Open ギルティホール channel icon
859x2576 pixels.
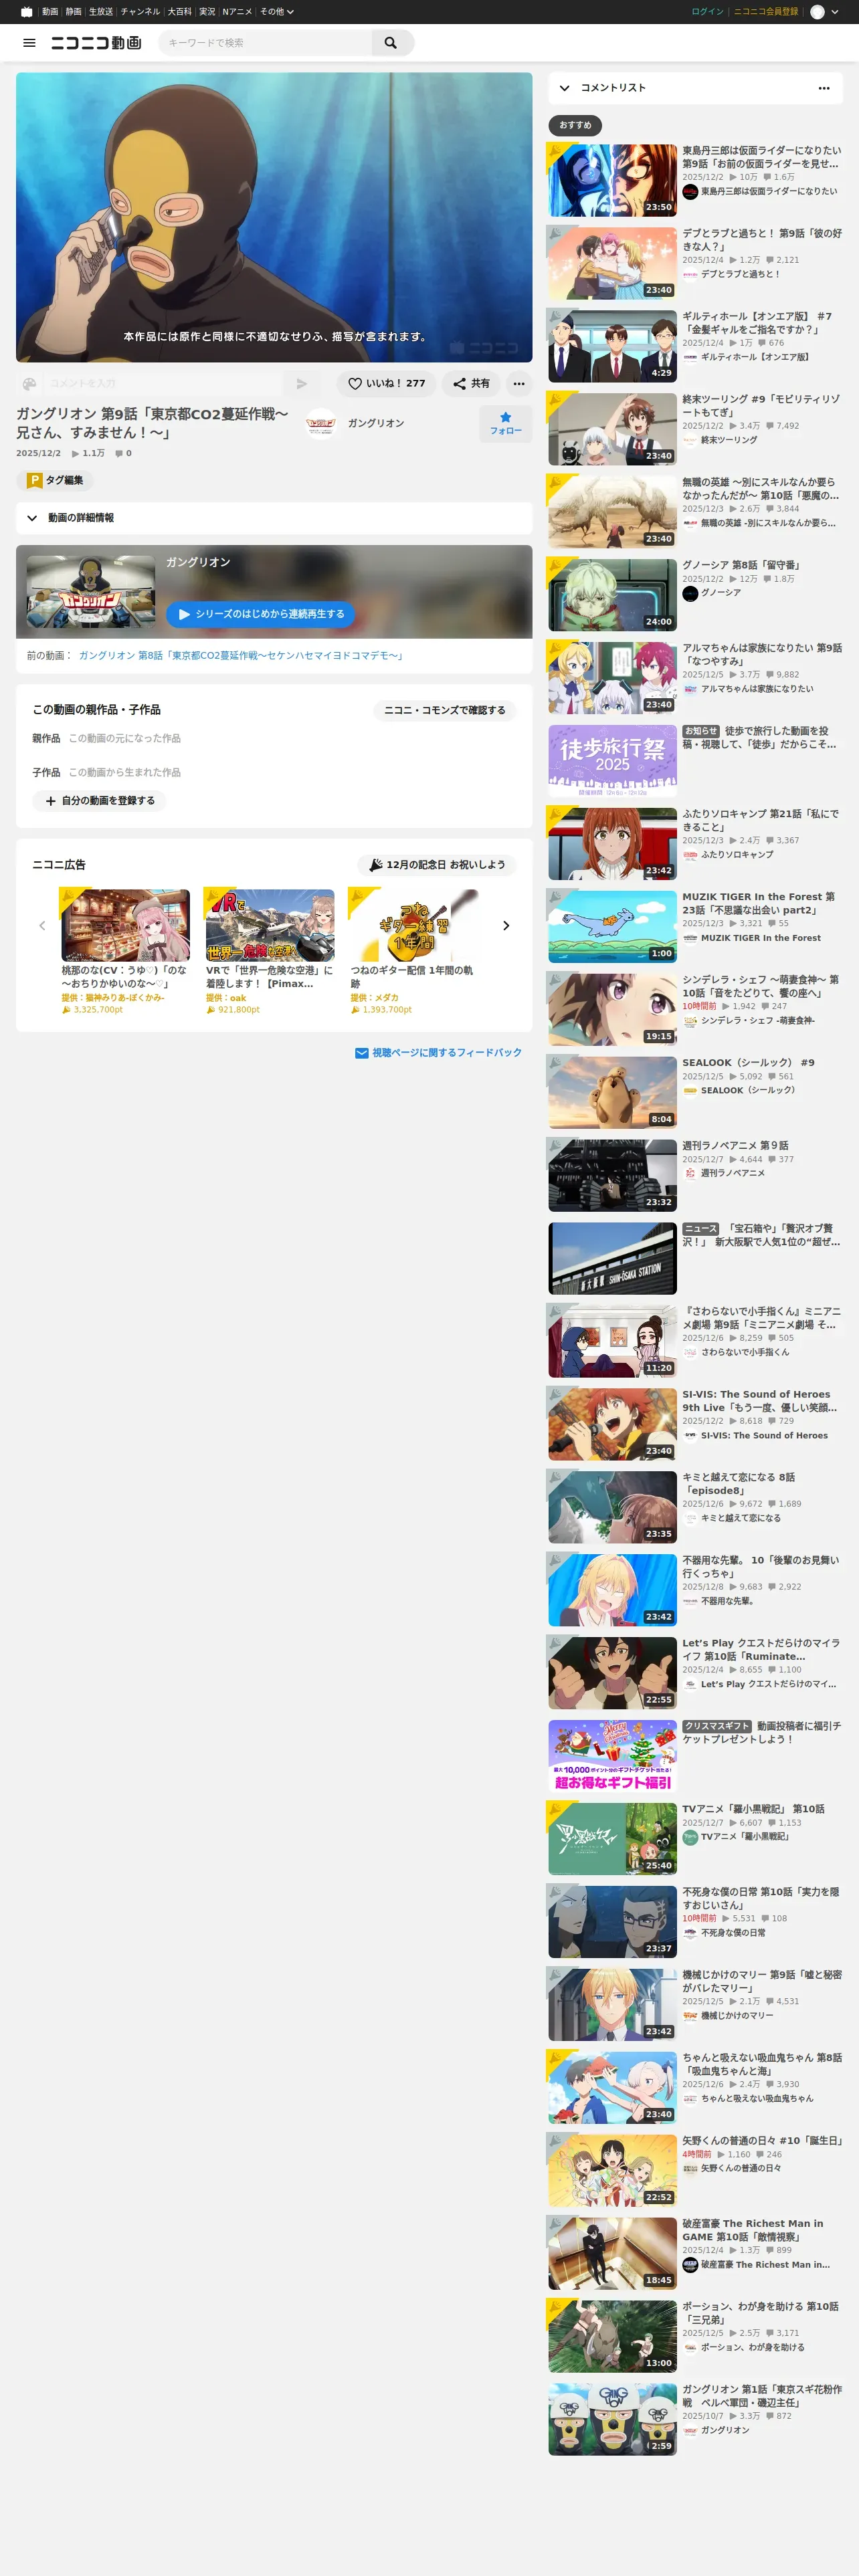[690, 357]
